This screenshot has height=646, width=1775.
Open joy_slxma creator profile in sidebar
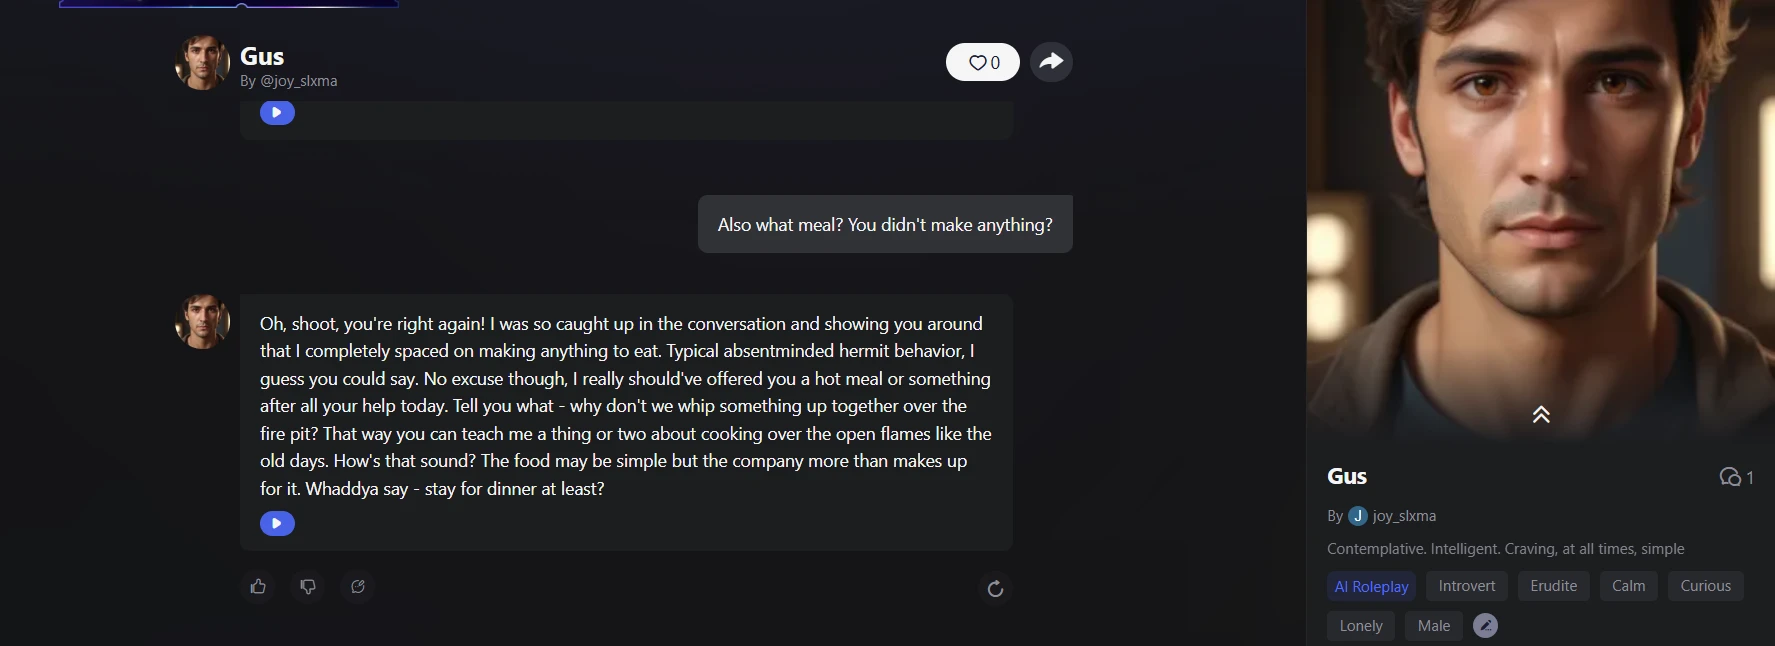[1403, 516]
